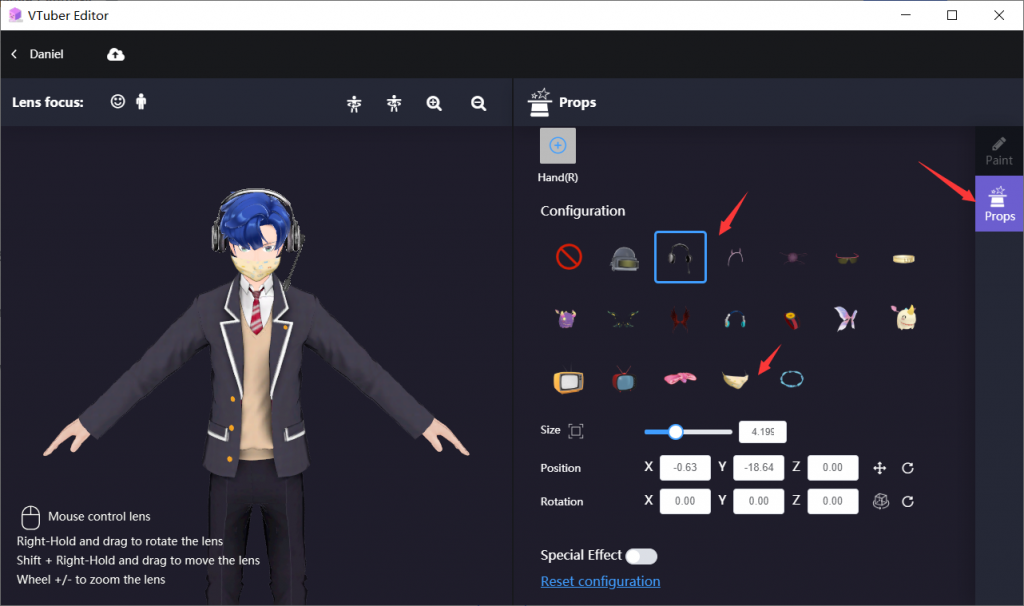Click the Reset configuration link
The width and height of the screenshot is (1024, 606).
coord(600,581)
